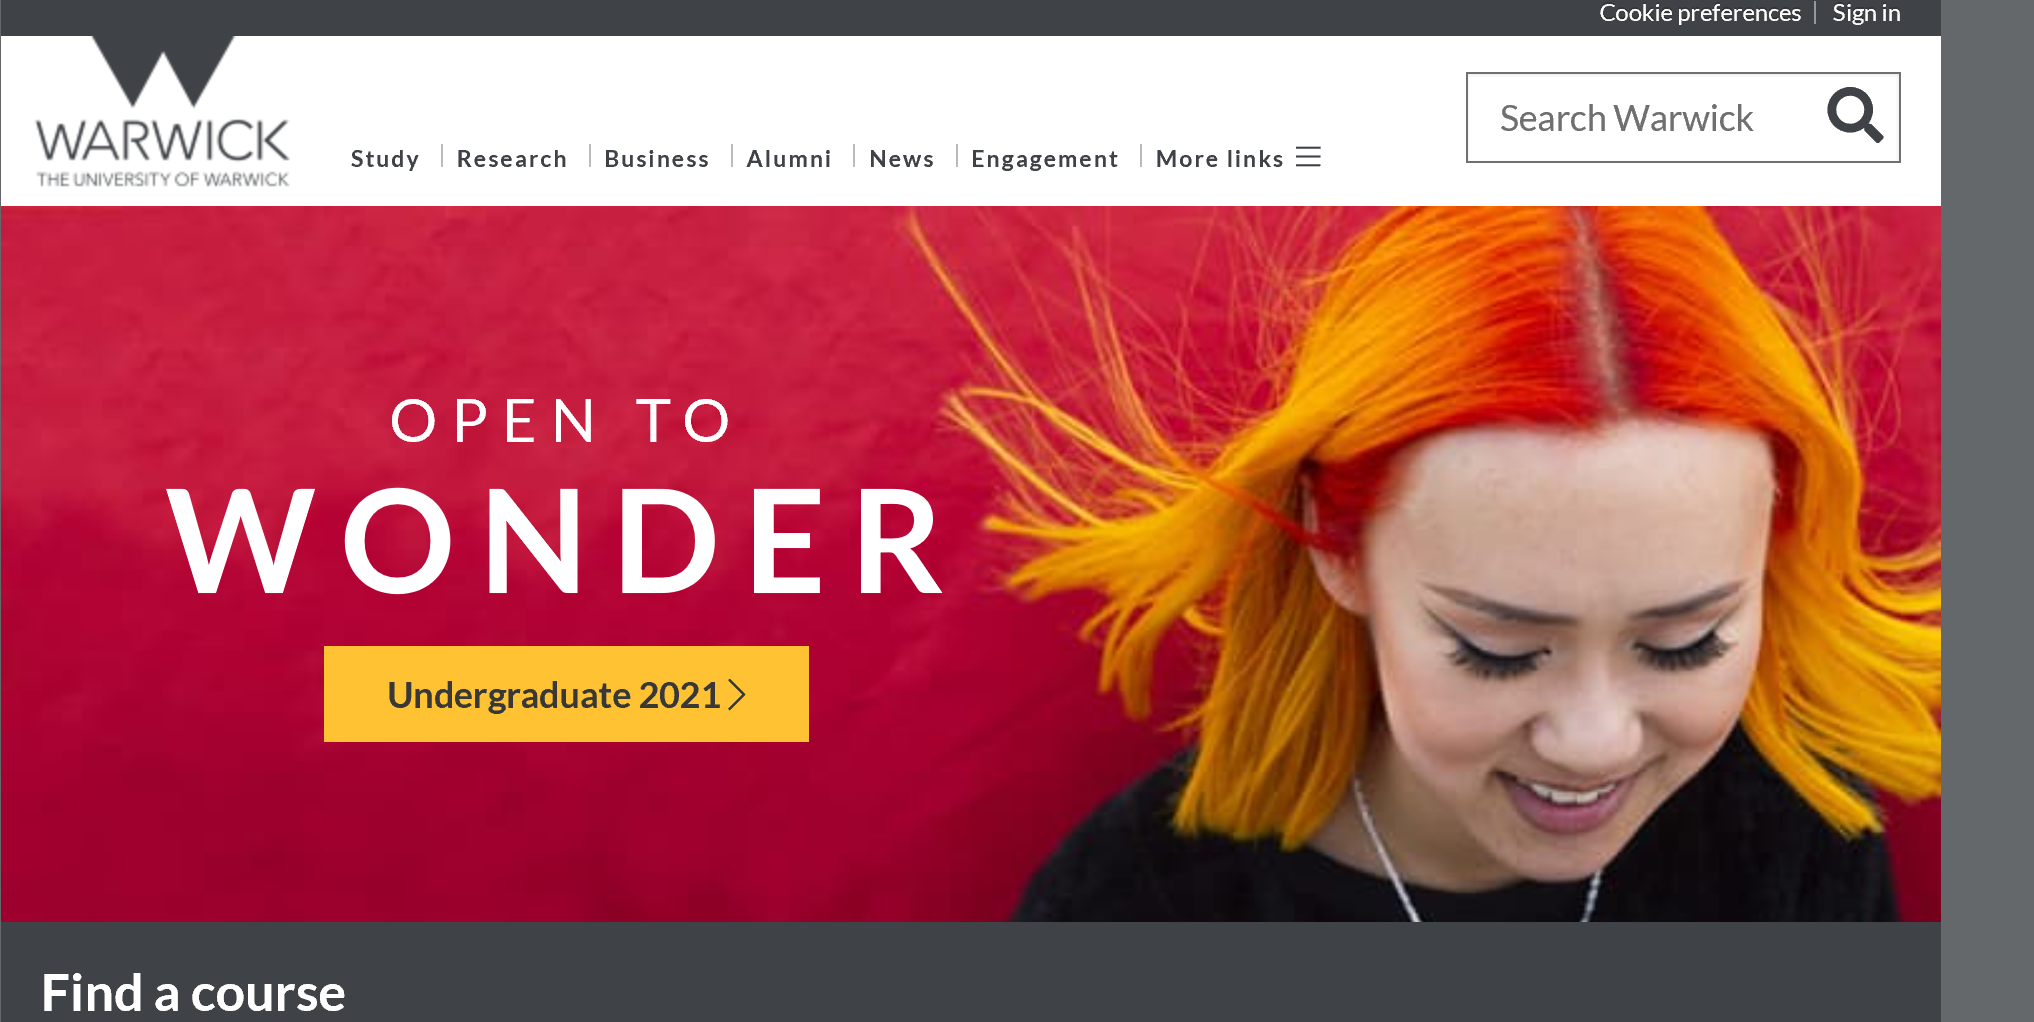Open Cookie preferences link
This screenshot has width=2034, height=1022.
[x=1700, y=13]
